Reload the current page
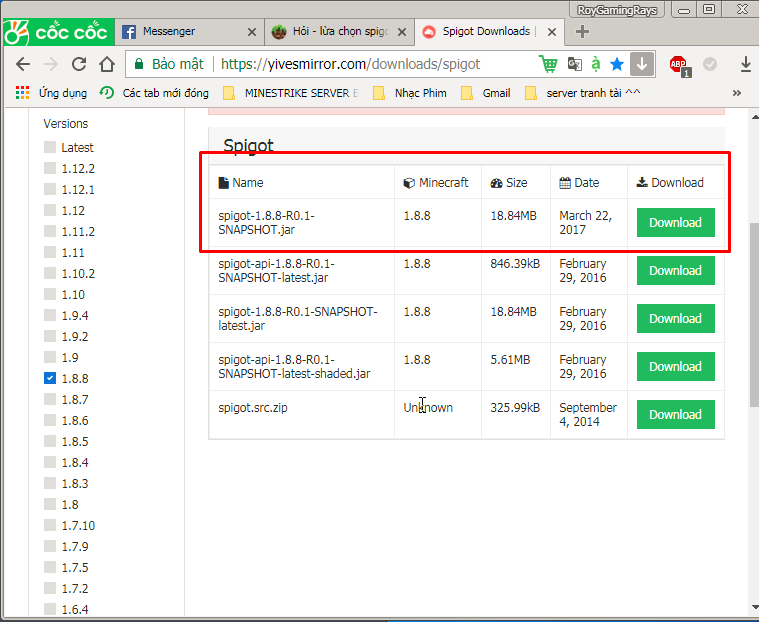The width and height of the screenshot is (759, 622). 79,64
